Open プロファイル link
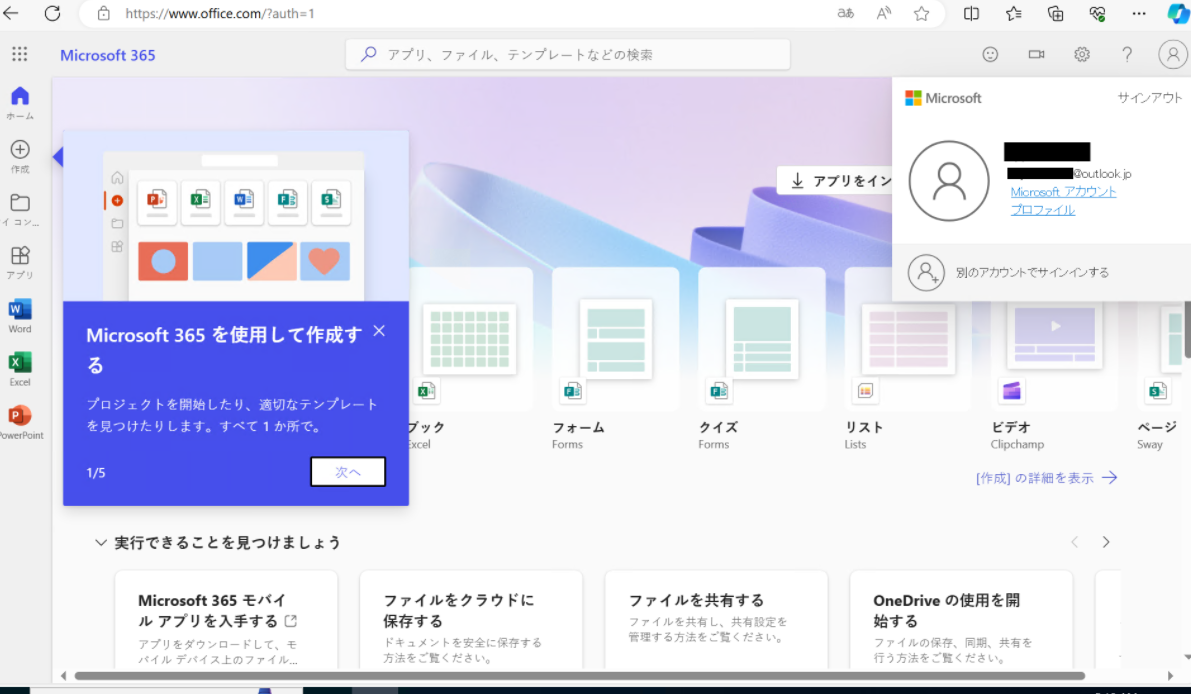 pyautogui.click(x=1042, y=210)
